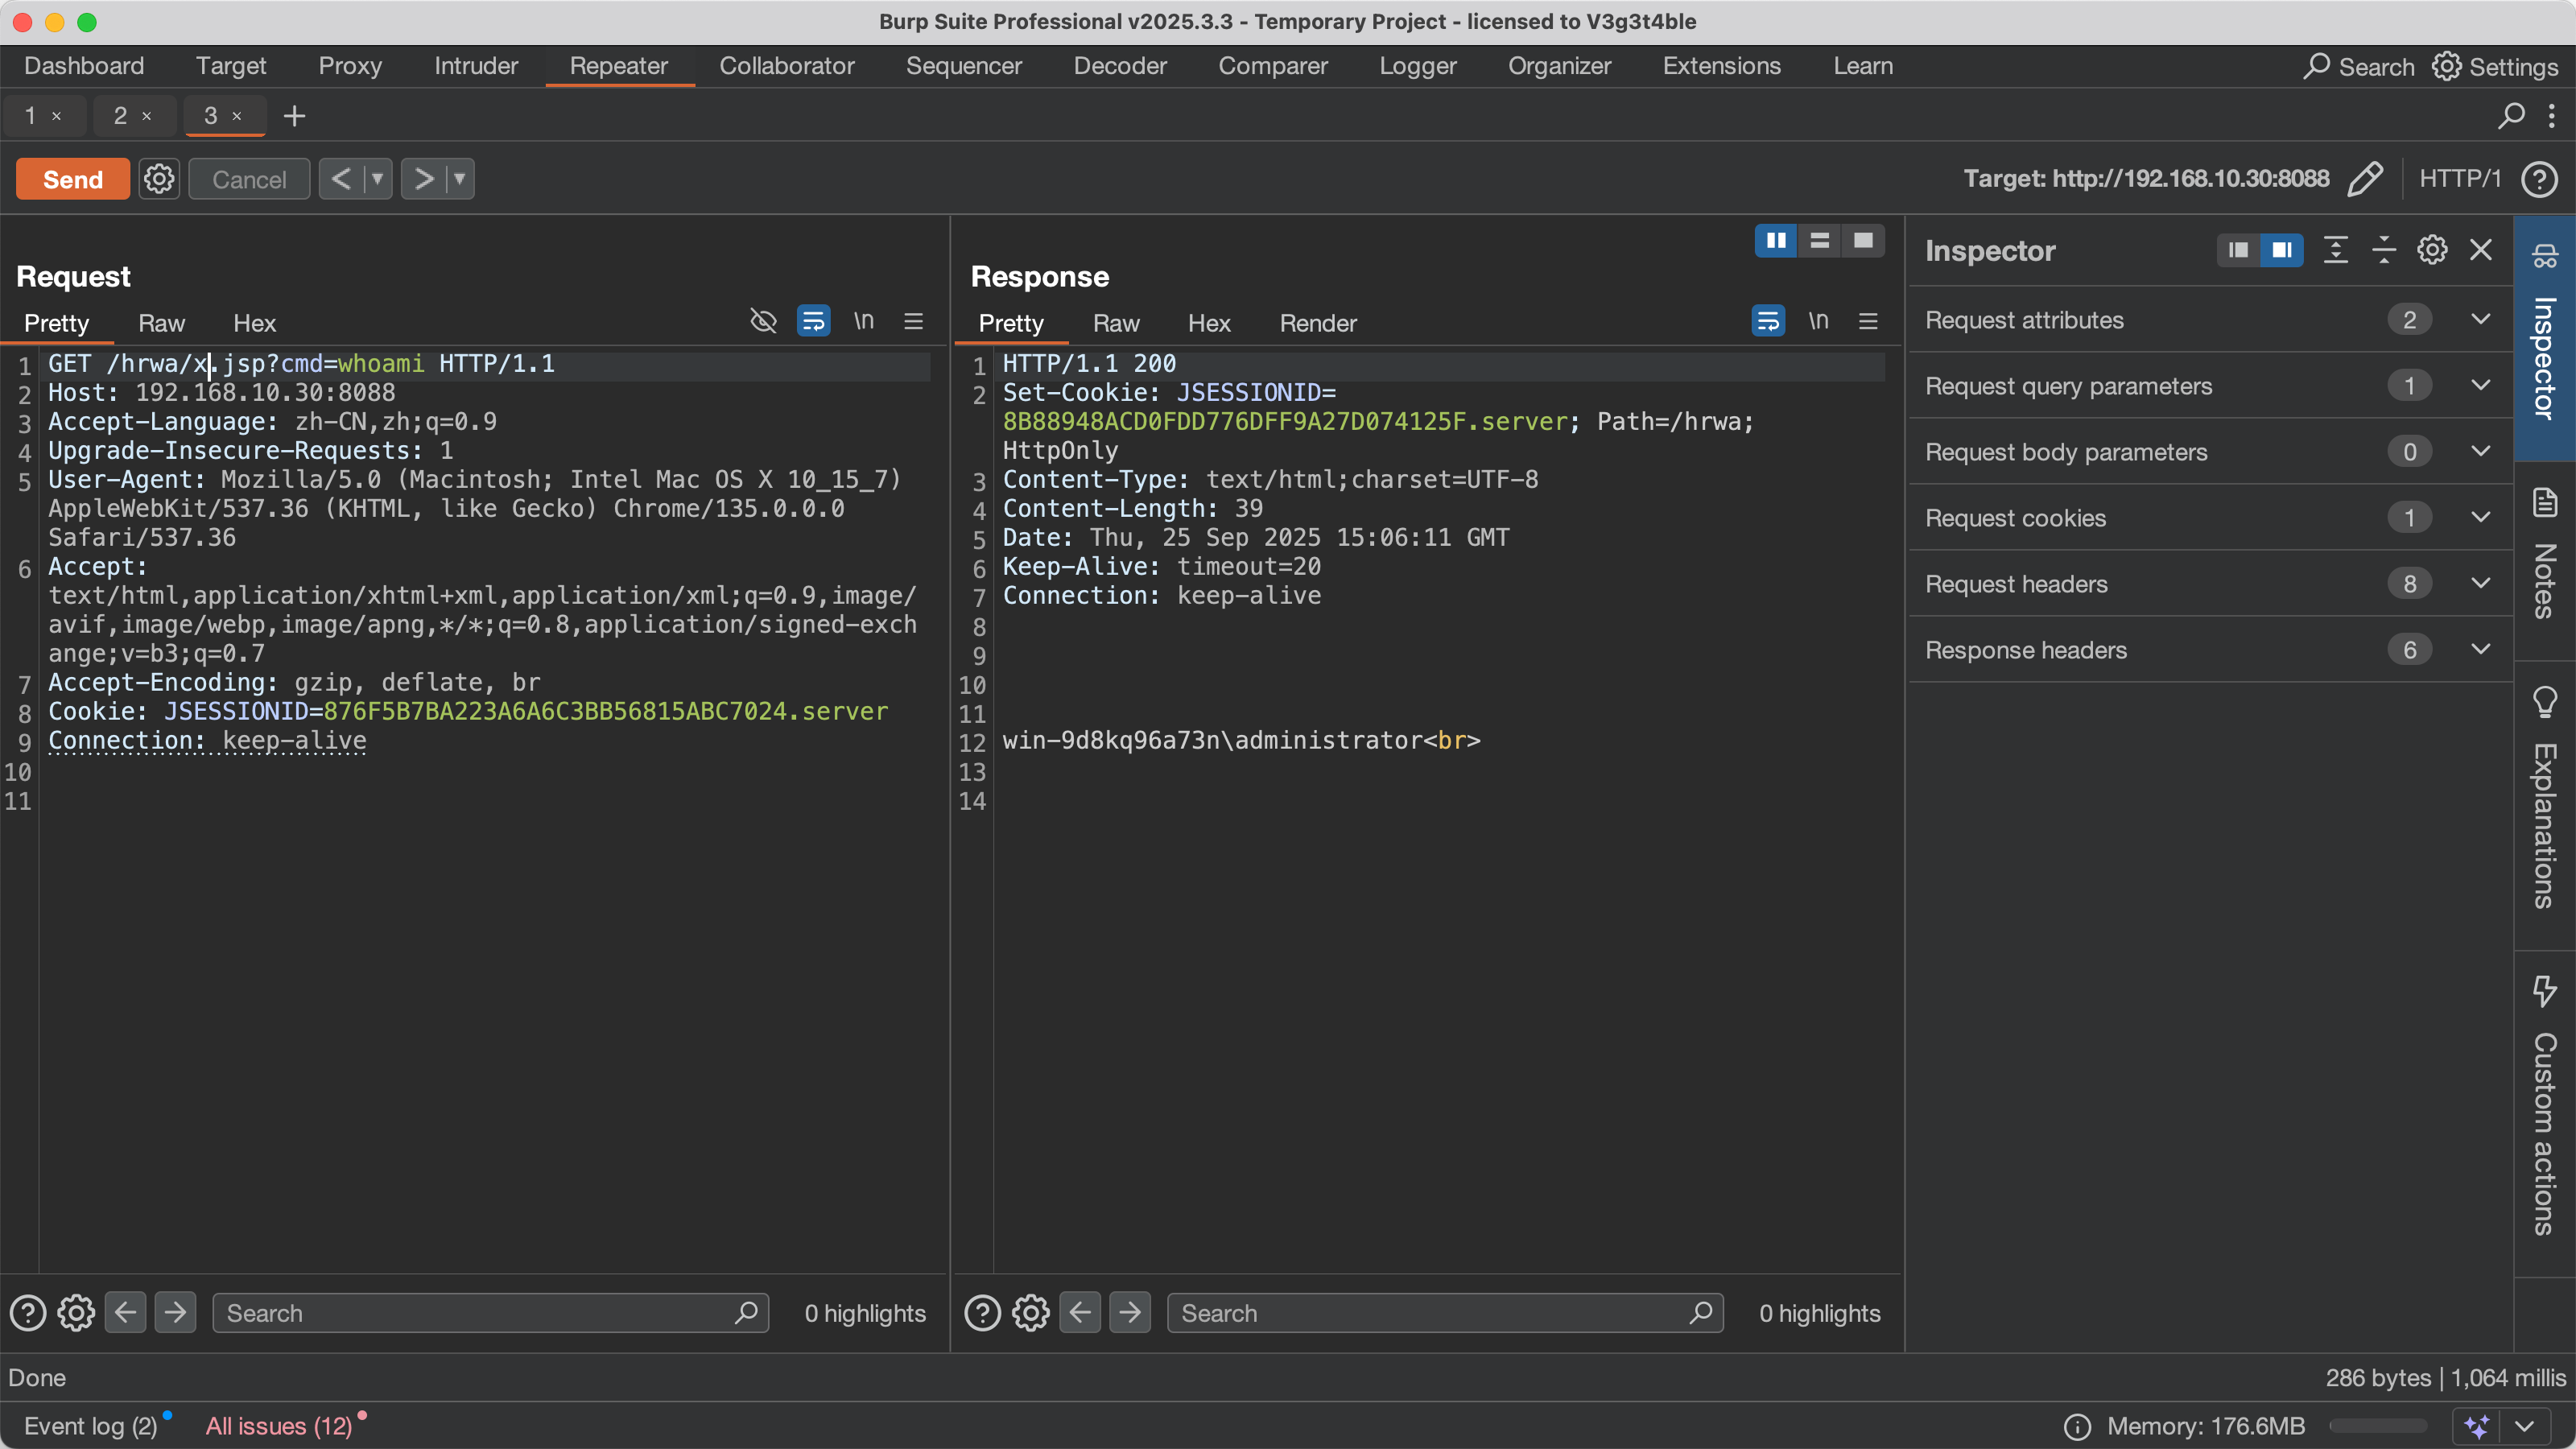Toggle line wrap in Request editor
2576x1449 pixels.
(813, 321)
